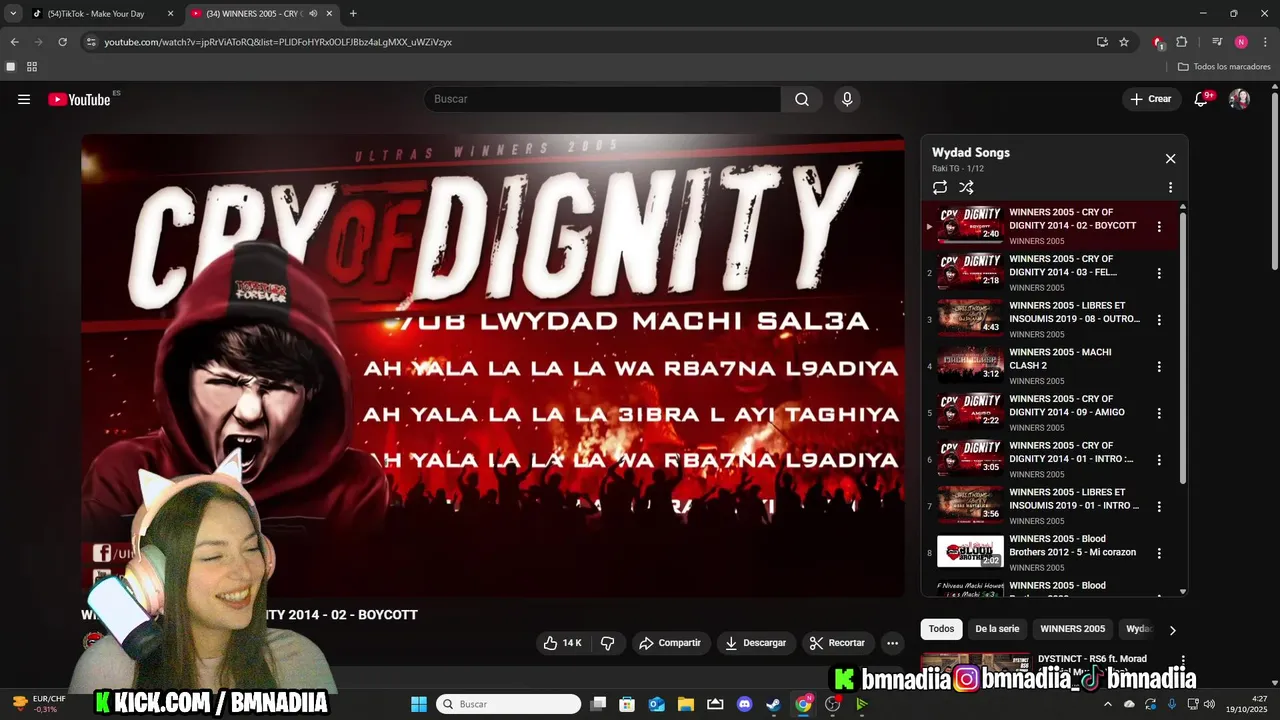1280x720 pixels.
Task: Open the Chrome extensions puzzle icon
Action: (1182, 42)
